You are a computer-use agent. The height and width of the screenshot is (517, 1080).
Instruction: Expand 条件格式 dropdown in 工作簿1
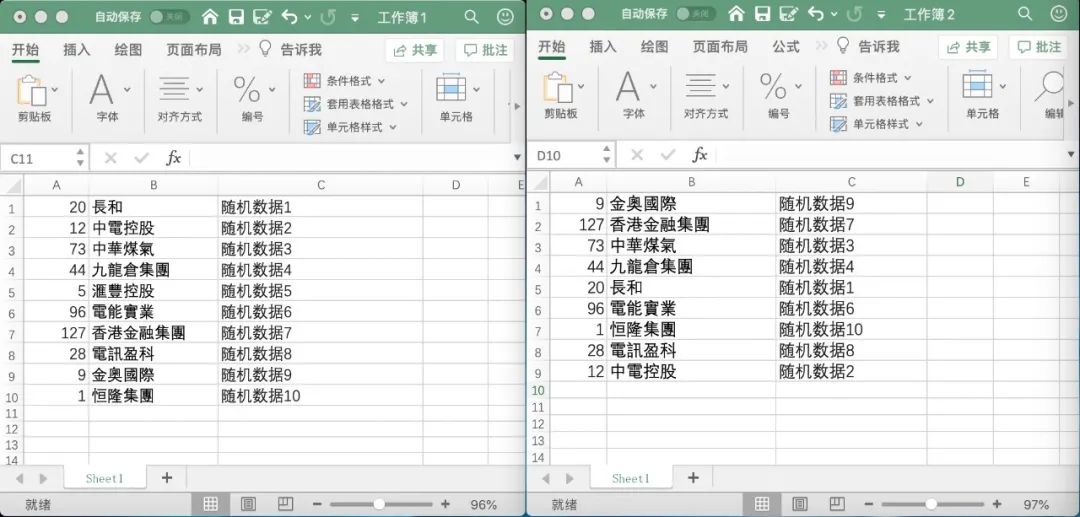tap(382, 81)
